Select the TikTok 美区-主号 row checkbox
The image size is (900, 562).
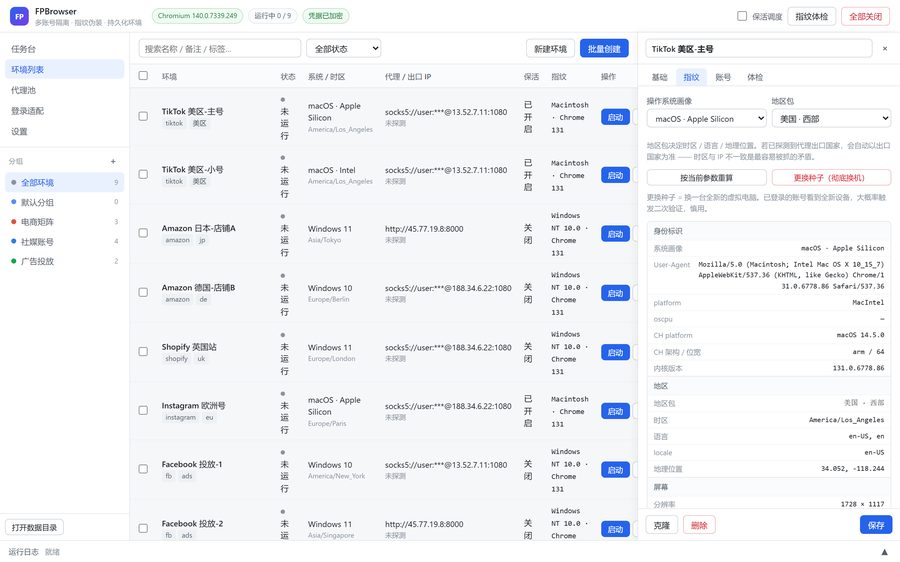point(143,116)
